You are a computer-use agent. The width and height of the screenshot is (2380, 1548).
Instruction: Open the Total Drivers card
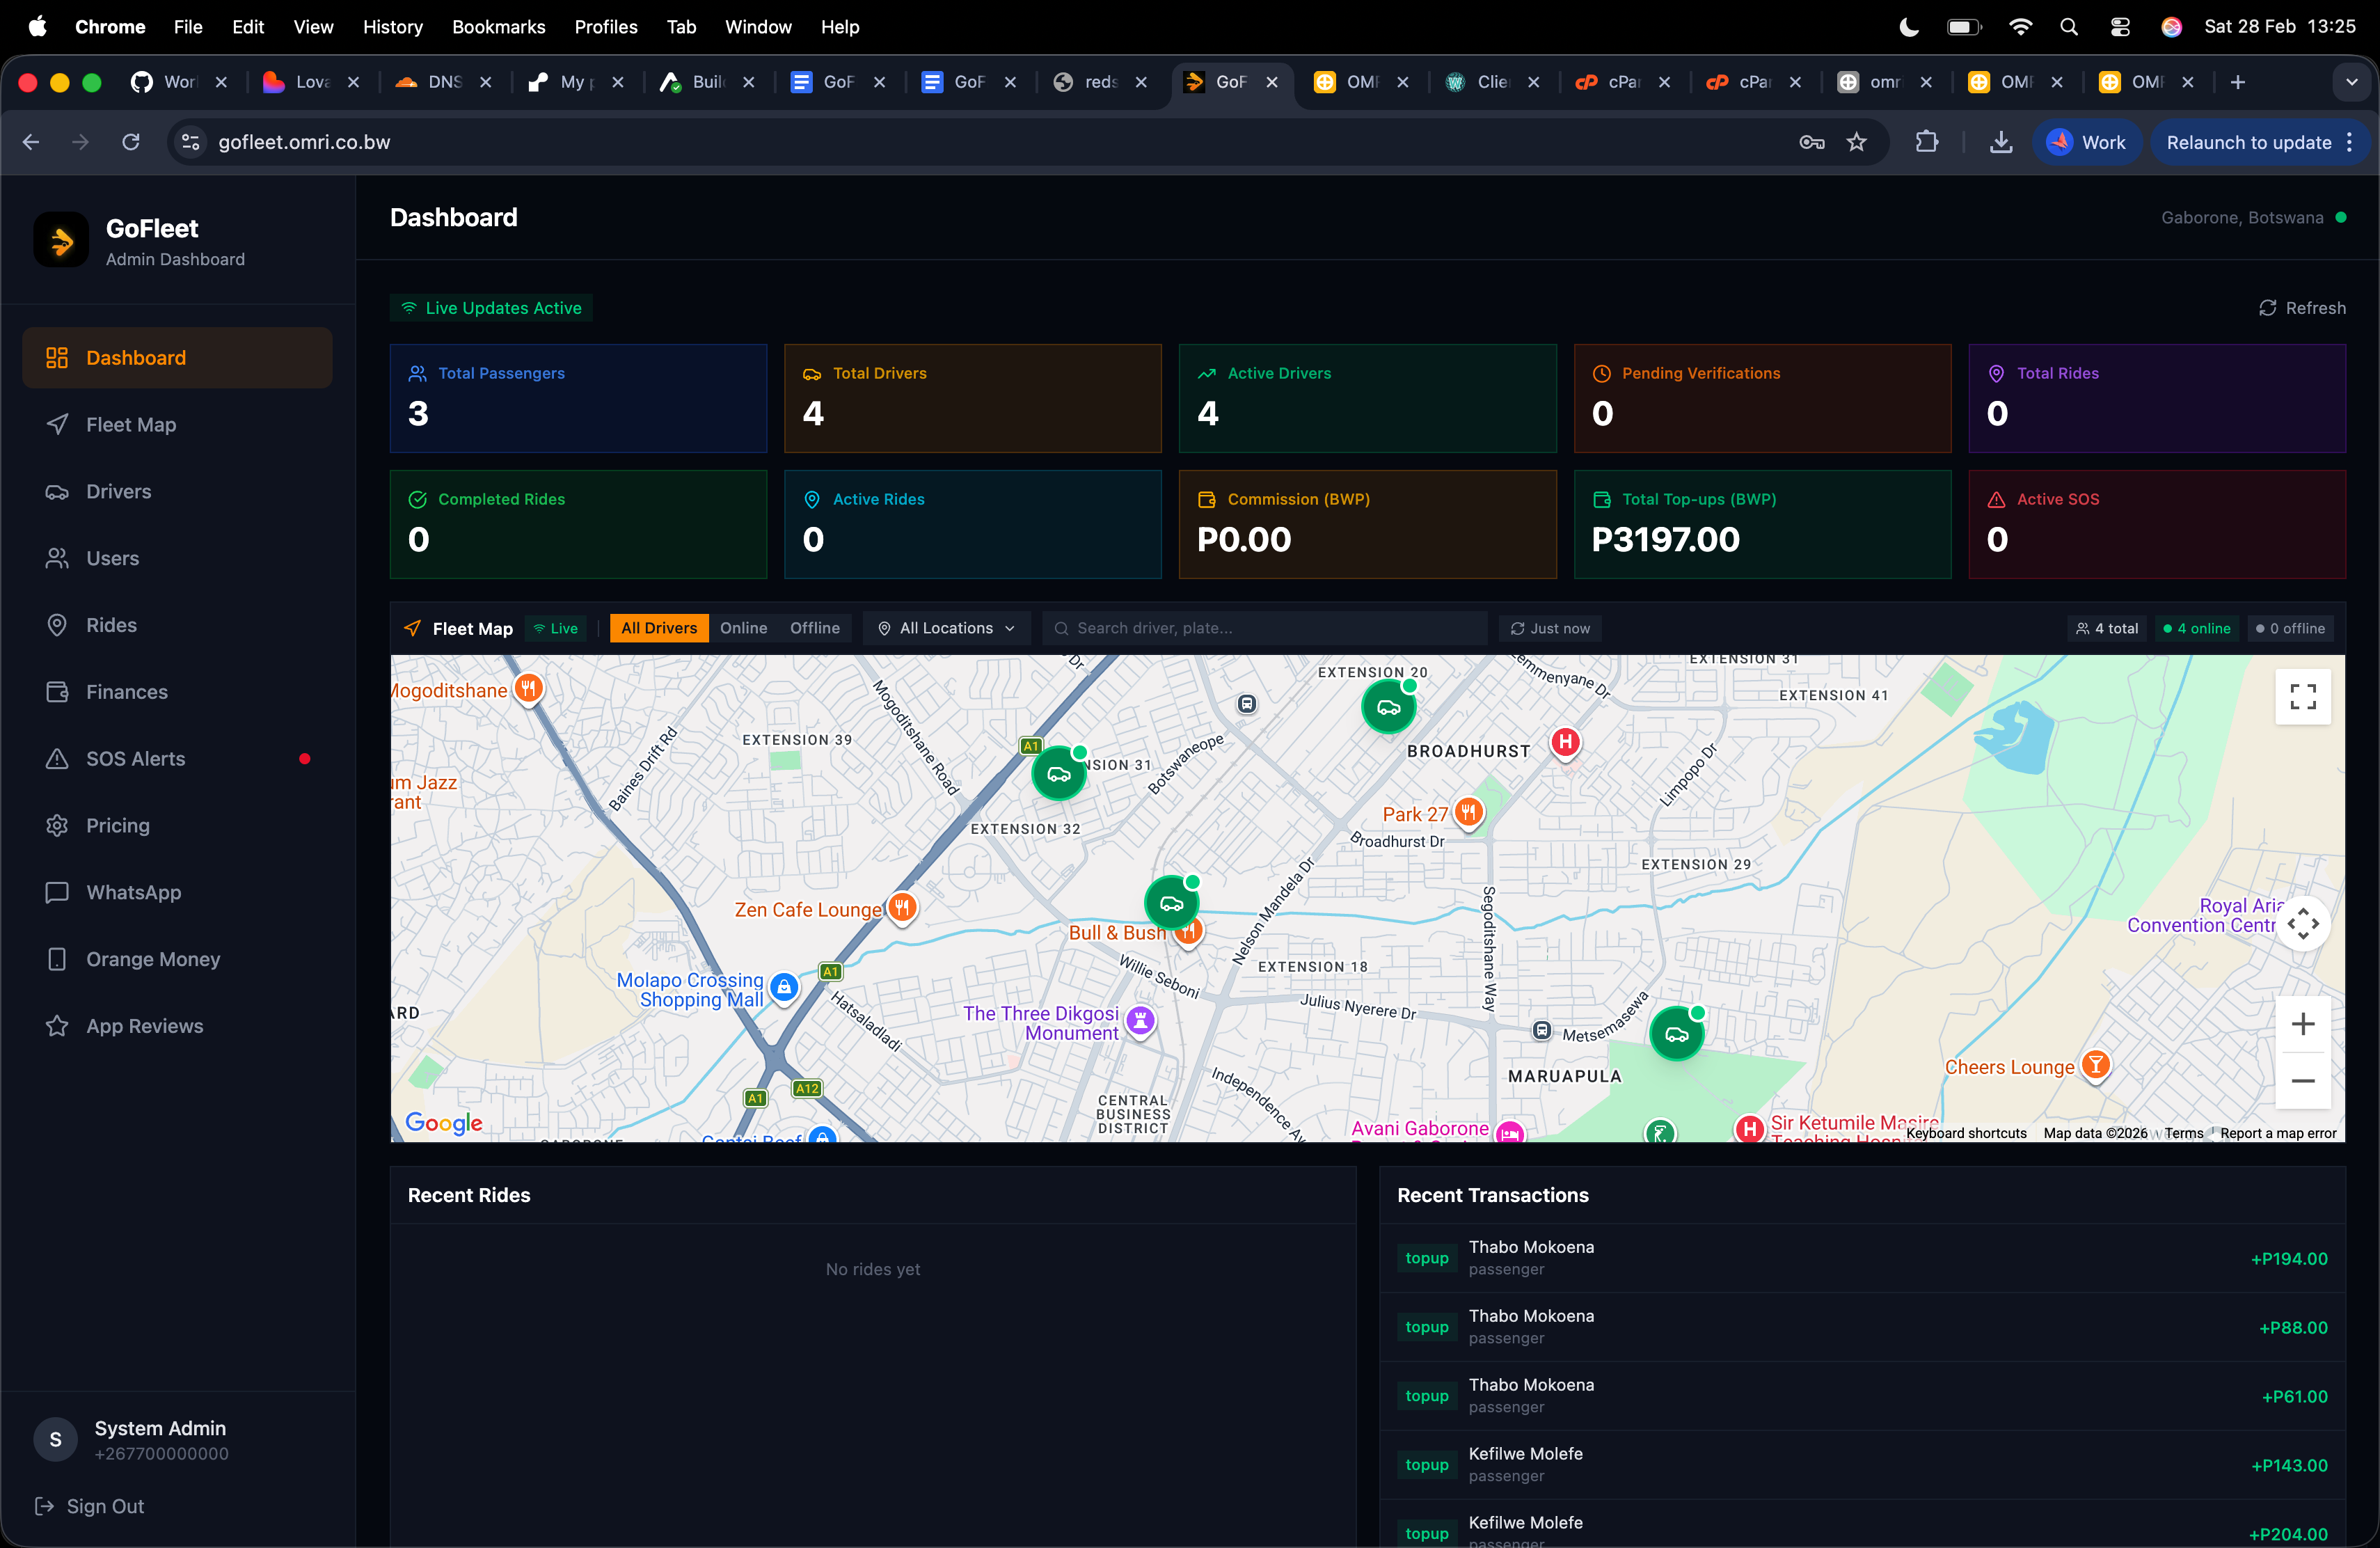(x=973, y=398)
